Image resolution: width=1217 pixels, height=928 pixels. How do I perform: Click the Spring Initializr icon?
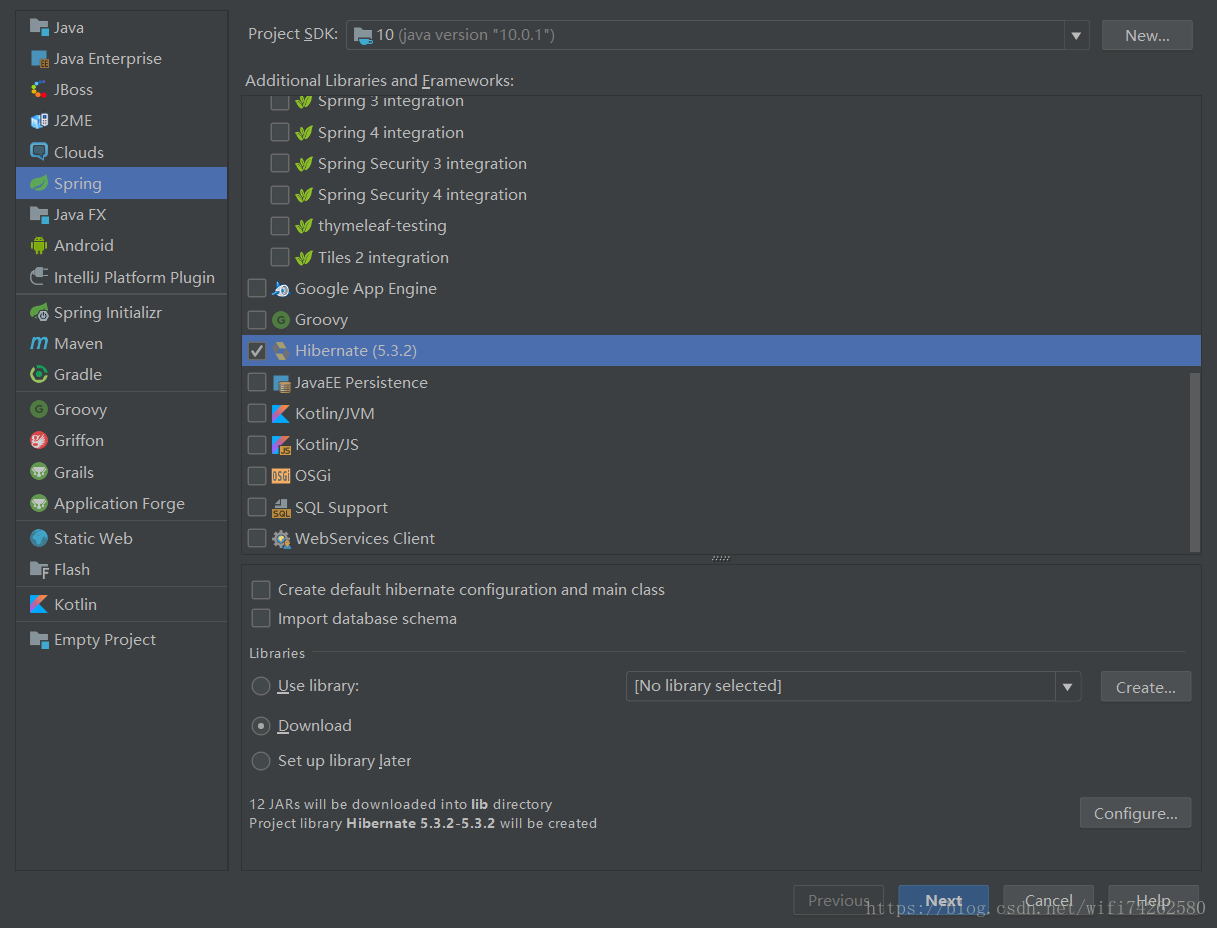click(39, 312)
